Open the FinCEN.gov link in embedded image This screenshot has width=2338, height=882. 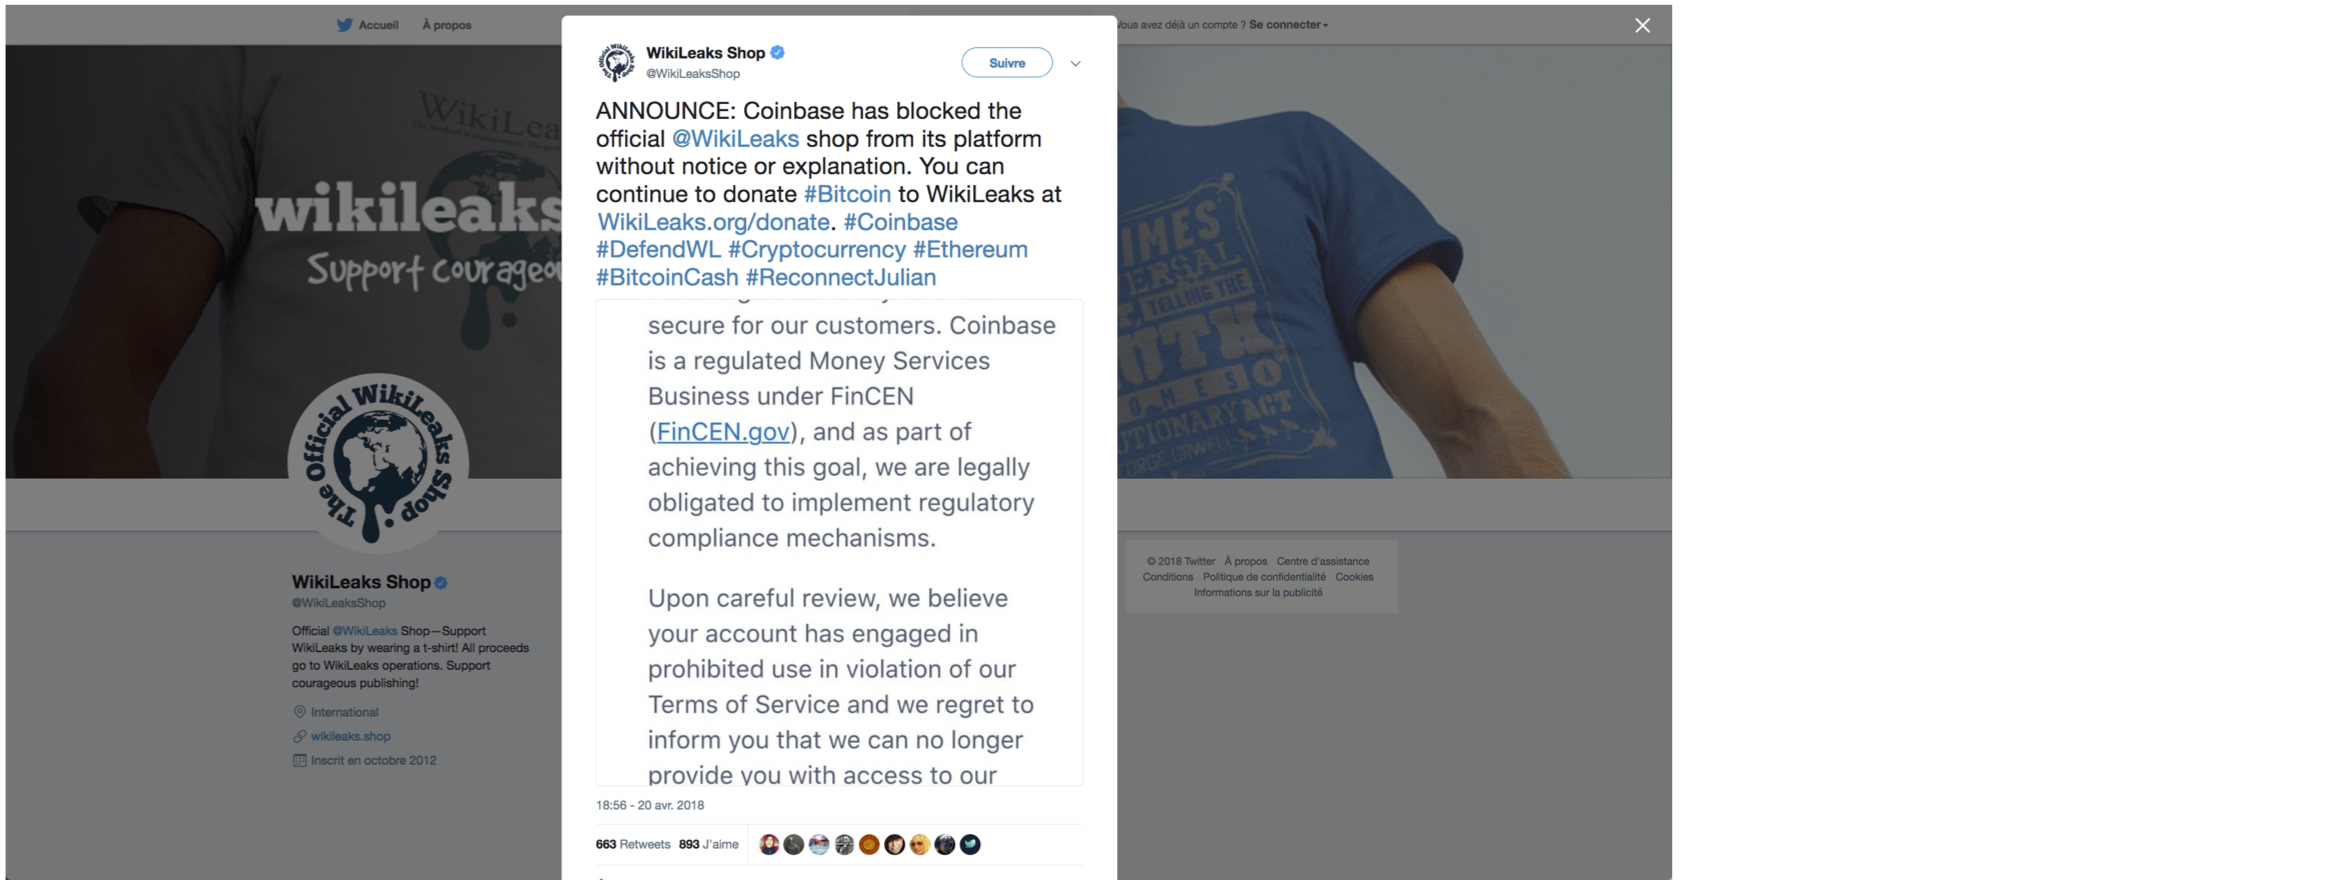pyautogui.click(x=722, y=432)
